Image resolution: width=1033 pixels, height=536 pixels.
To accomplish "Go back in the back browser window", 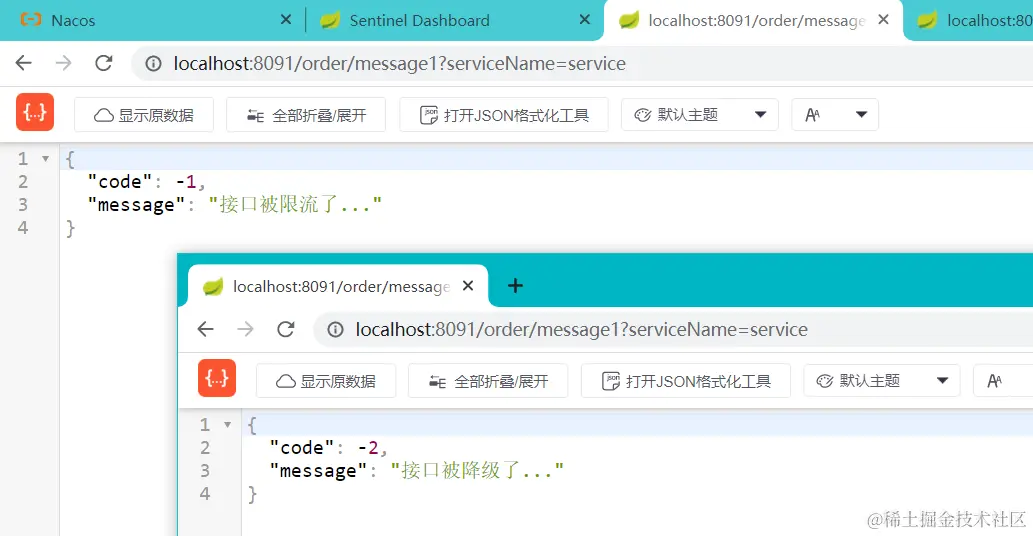I will coord(24,63).
